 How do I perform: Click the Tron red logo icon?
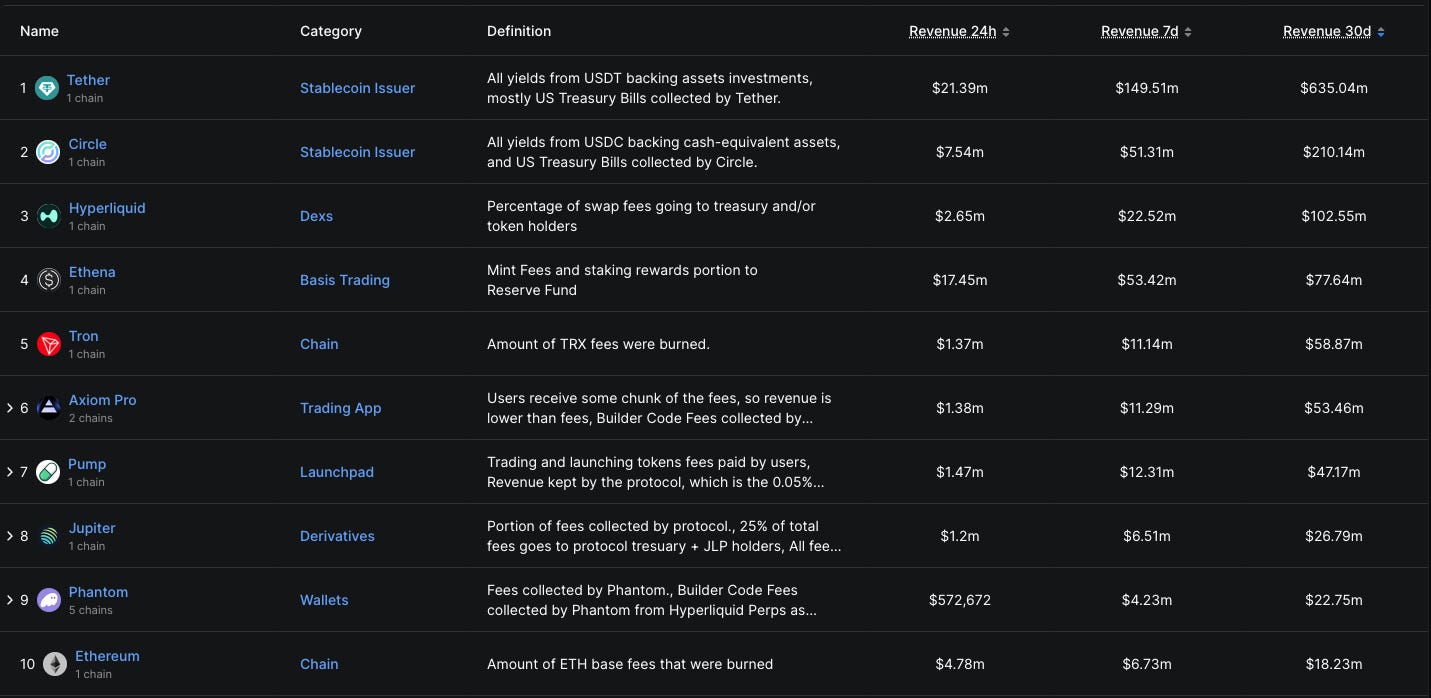coord(48,344)
